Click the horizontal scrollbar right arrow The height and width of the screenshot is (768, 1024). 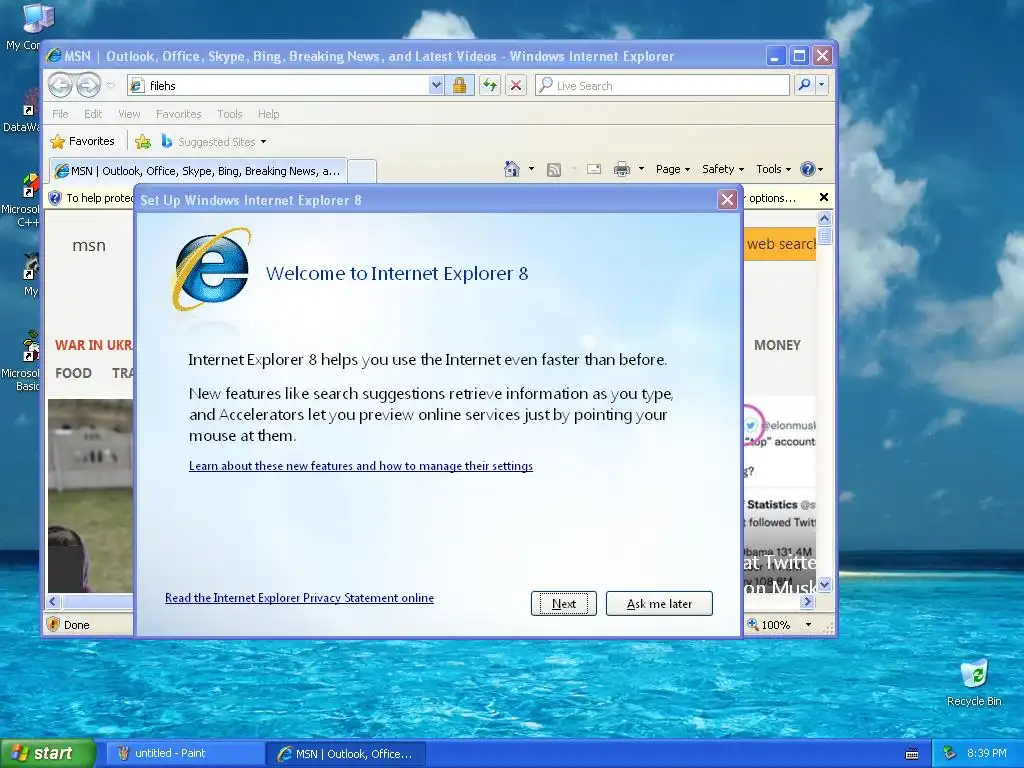(808, 601)
